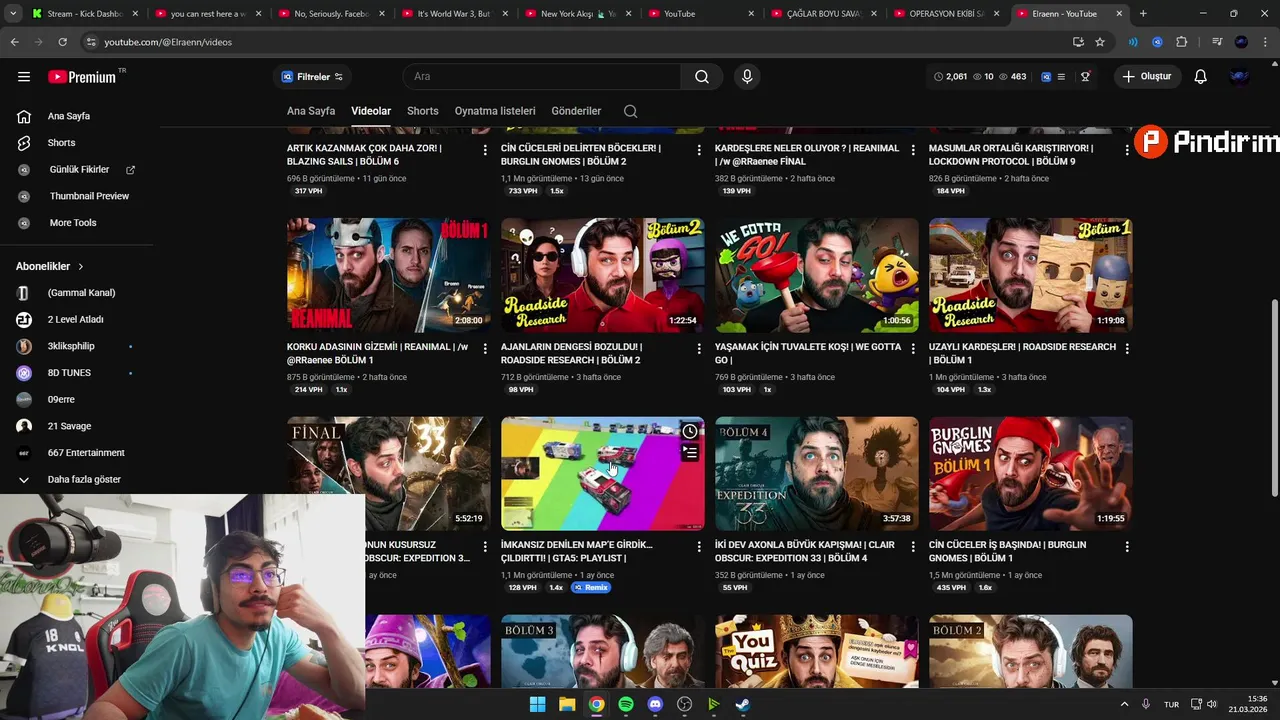Viewport: 1280px width, 720px height.
Task: Switch to the channel Shorts tab
Action: (x=423, y=111)
